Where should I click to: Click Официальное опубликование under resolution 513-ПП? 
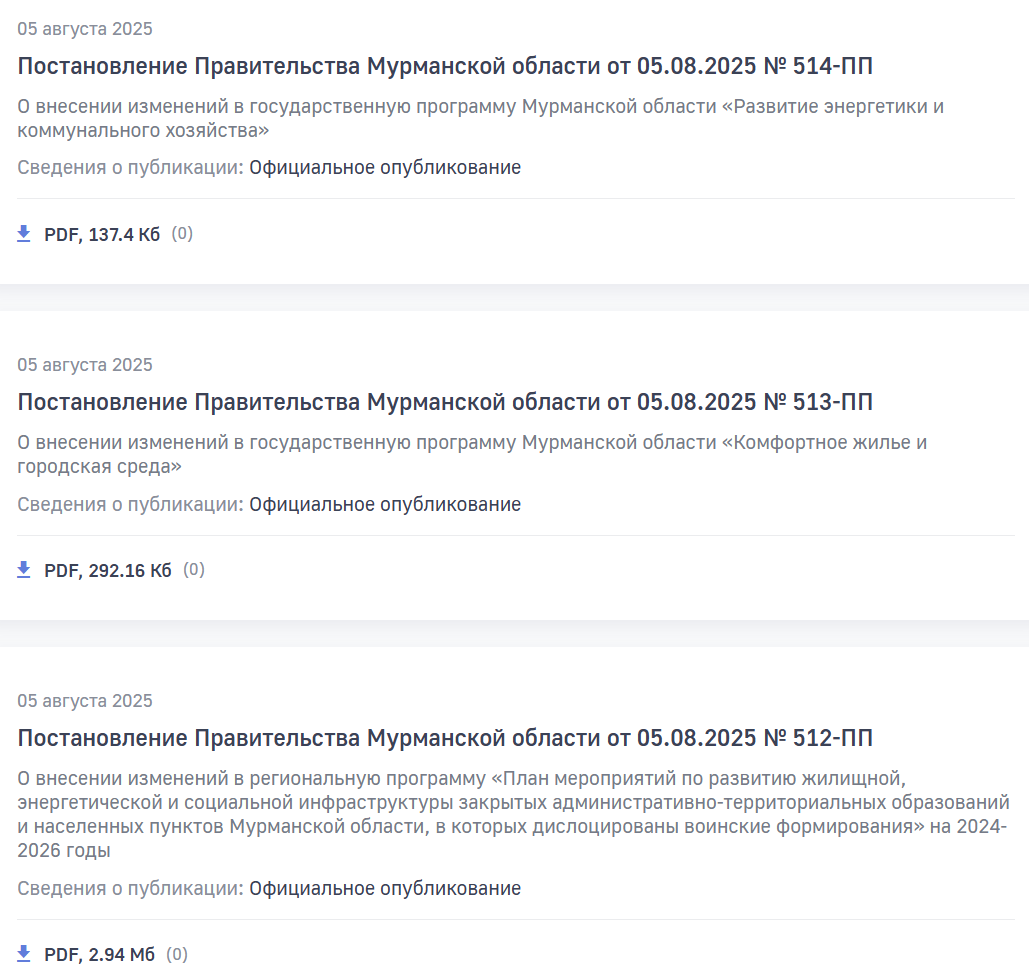pos(385,504)
